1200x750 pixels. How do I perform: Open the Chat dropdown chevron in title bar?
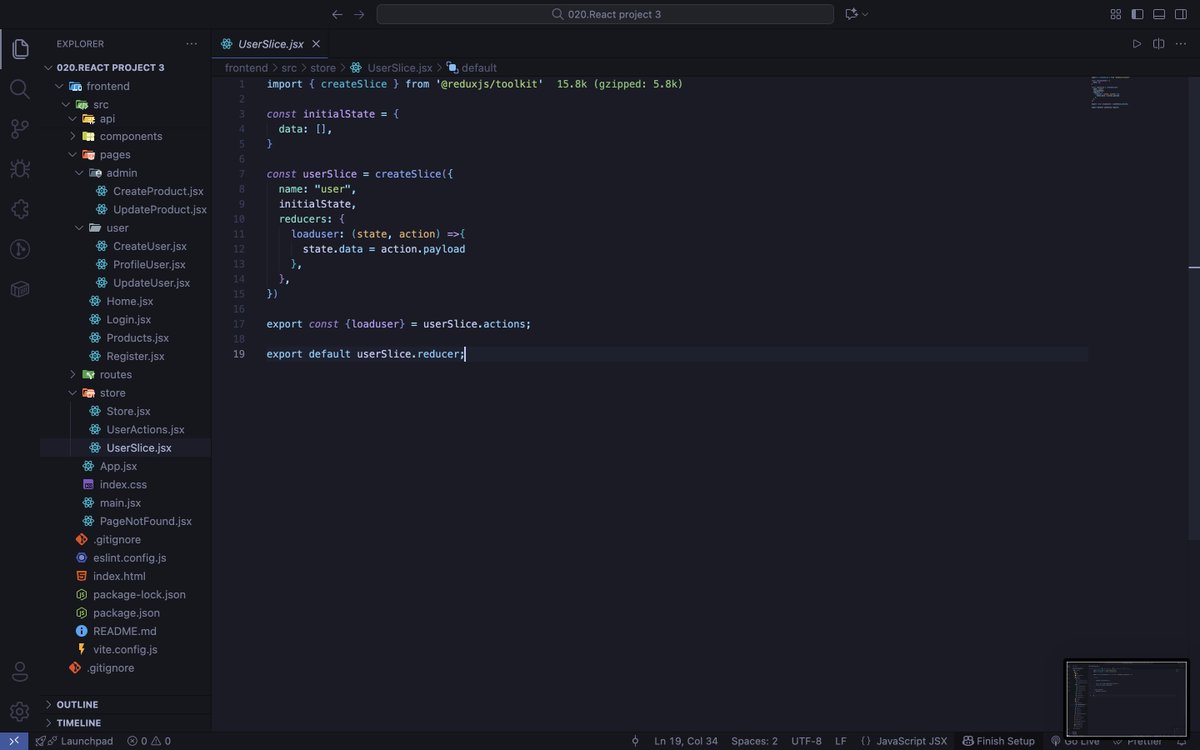click(x=865, y=14)
